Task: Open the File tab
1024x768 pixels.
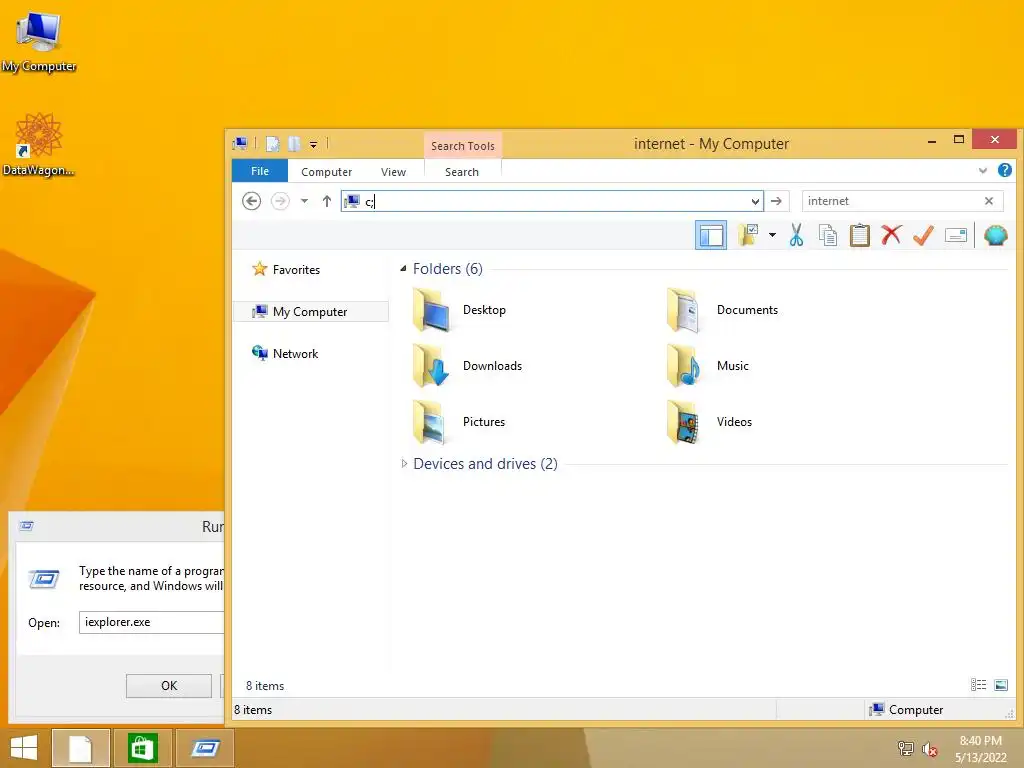Action: 260,171
